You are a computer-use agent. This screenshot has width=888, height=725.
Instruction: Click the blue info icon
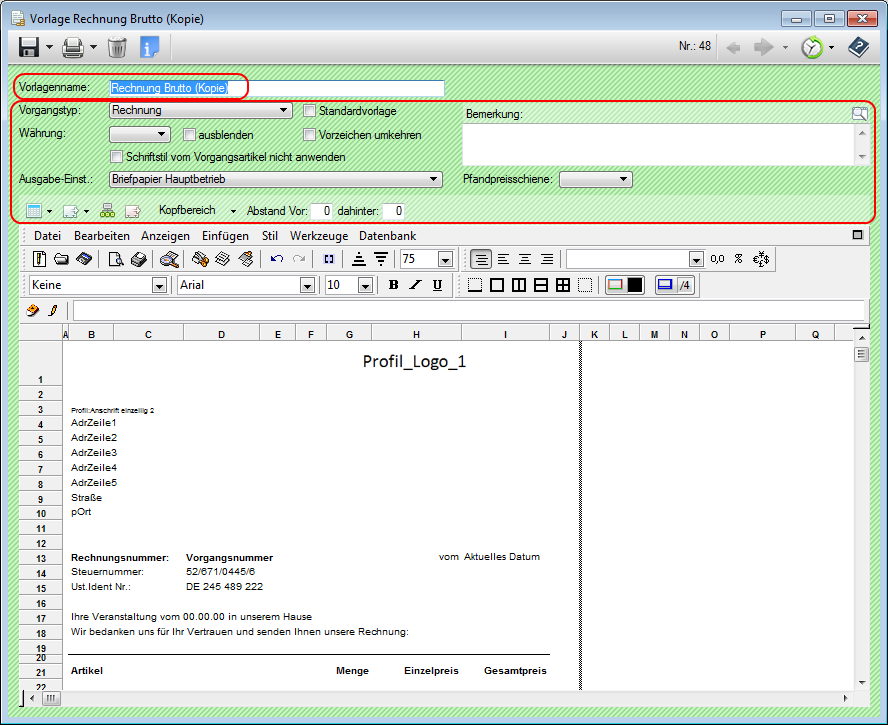click(150, 47)
